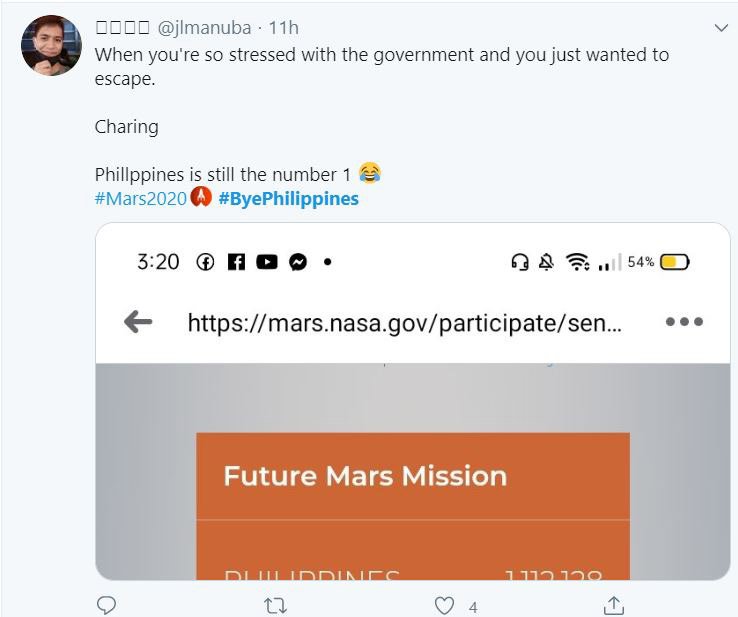Click the headphones icon in status bar
Viewport: 738px width, 617px height.
(519, 262)
